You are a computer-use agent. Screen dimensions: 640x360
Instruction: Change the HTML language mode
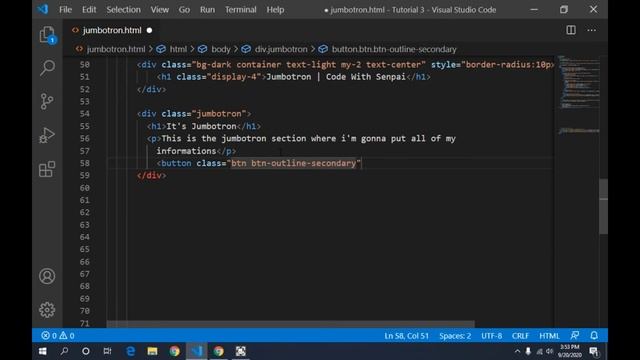click(549, 336)
